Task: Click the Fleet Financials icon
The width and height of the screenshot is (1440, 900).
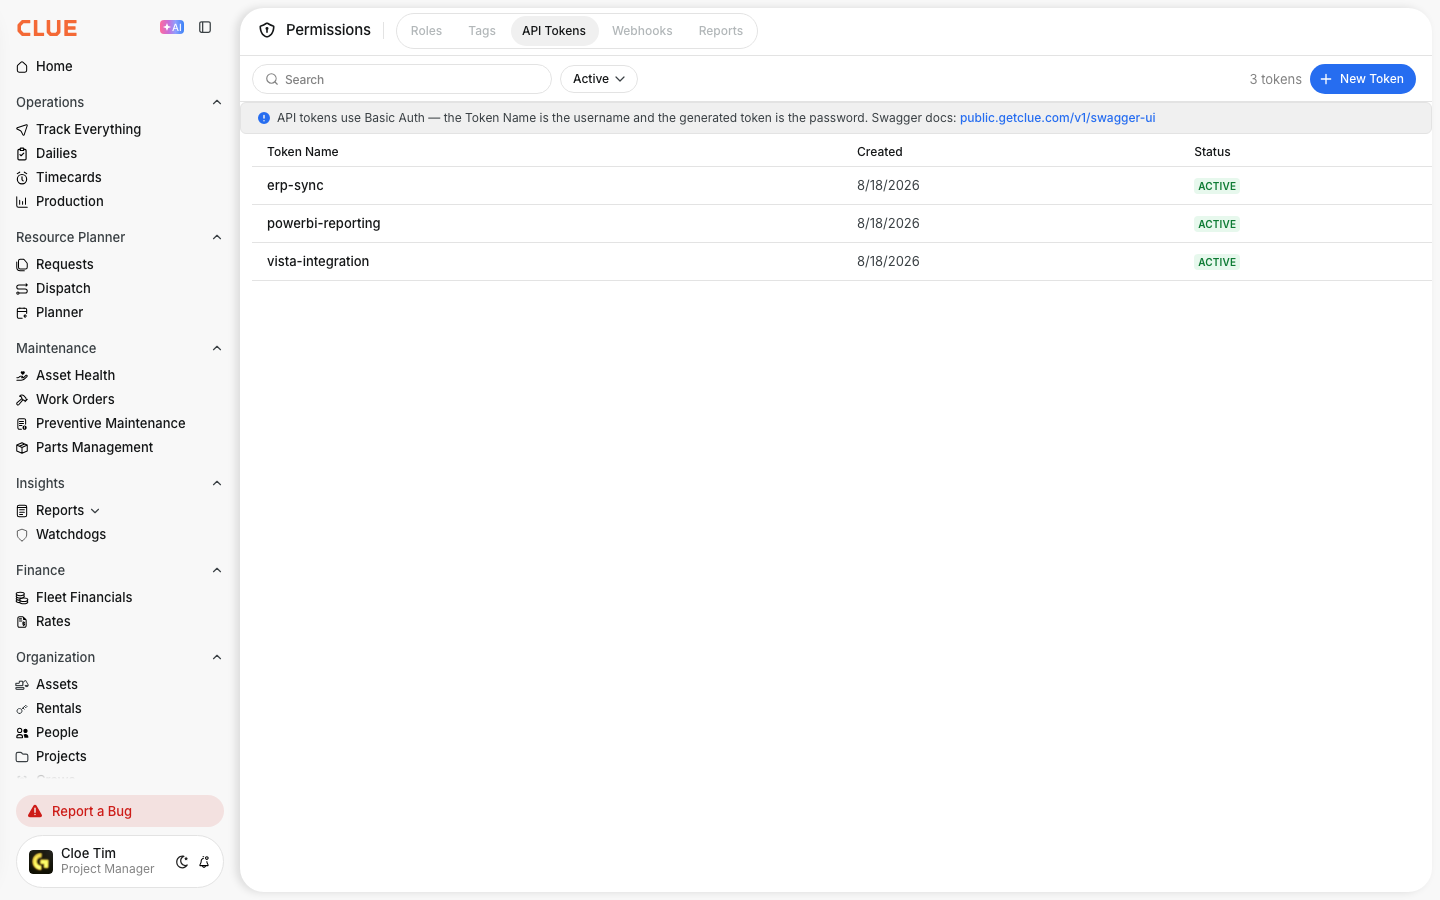Action: pos(22,598)
